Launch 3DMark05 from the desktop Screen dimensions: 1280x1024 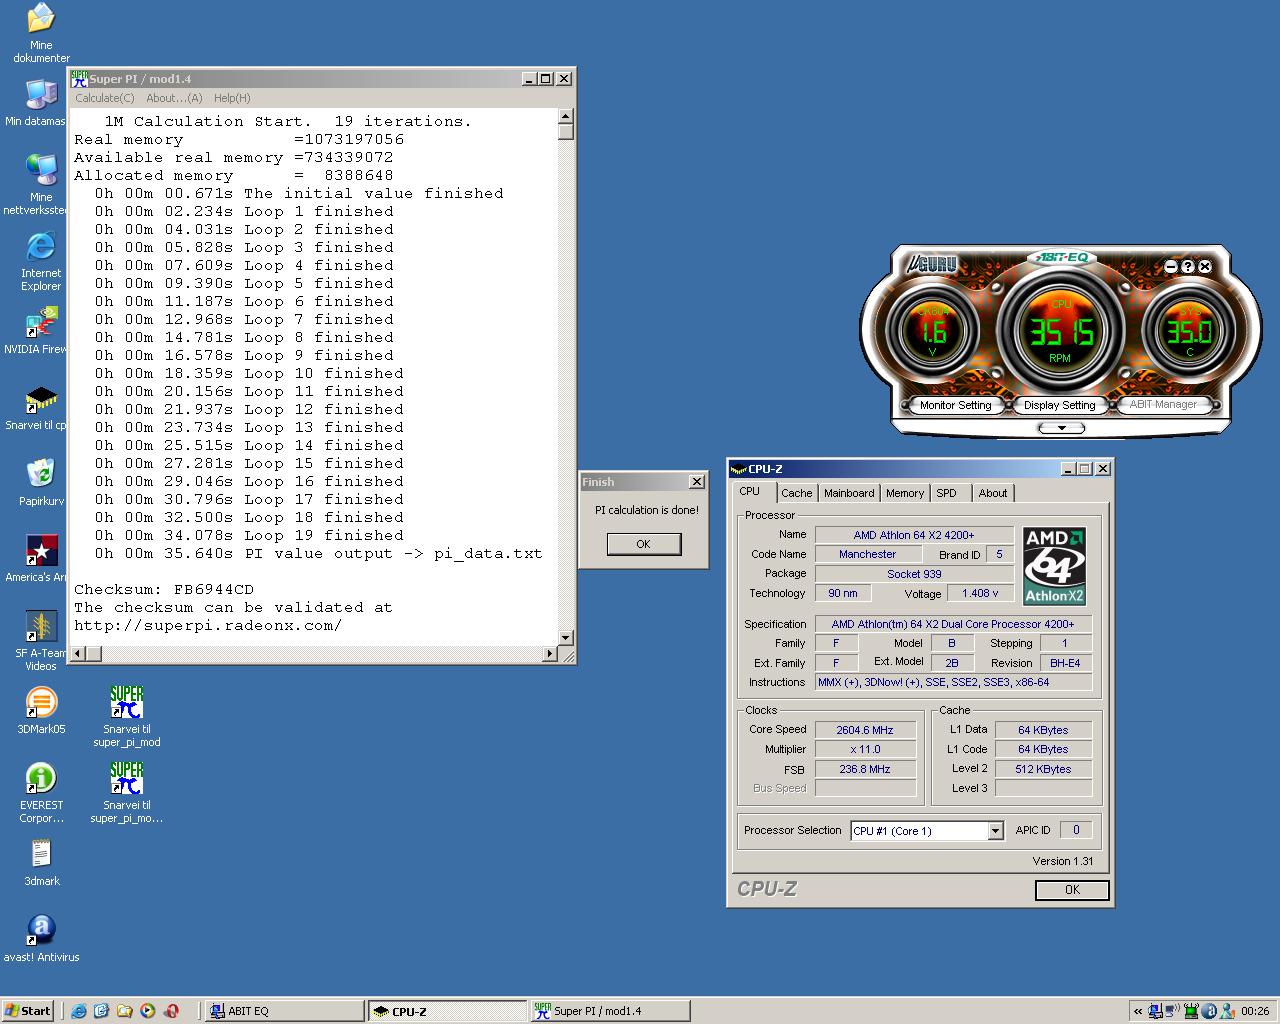[x=41, y=711]
